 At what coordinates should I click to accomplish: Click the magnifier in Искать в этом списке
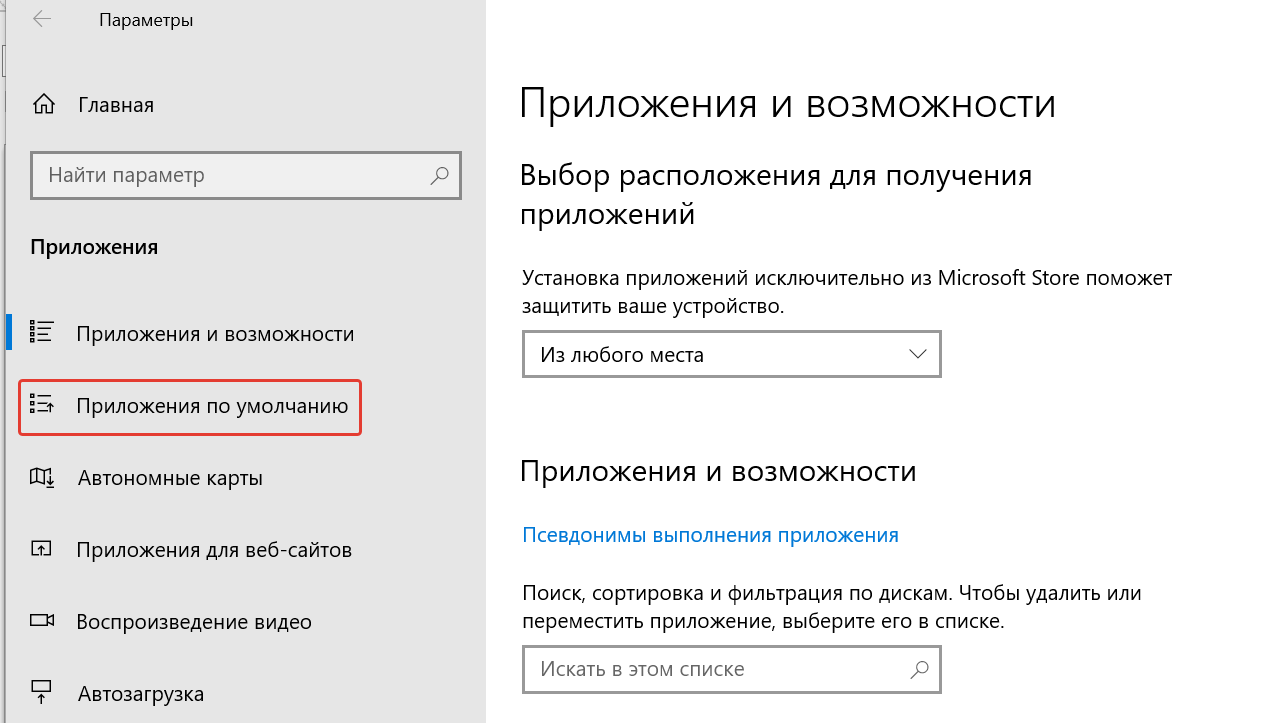(919, 669)
